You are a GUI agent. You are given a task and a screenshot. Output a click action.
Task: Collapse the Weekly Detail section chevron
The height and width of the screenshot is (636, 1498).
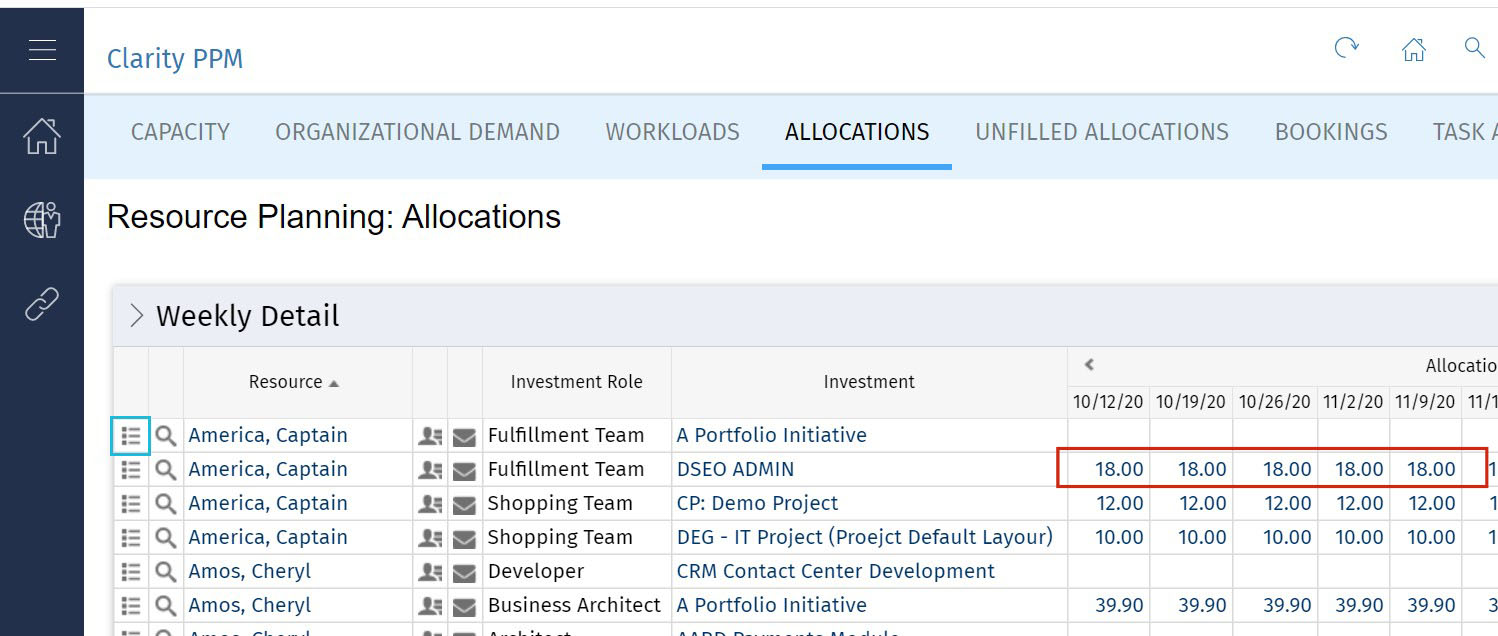[137, 316]
